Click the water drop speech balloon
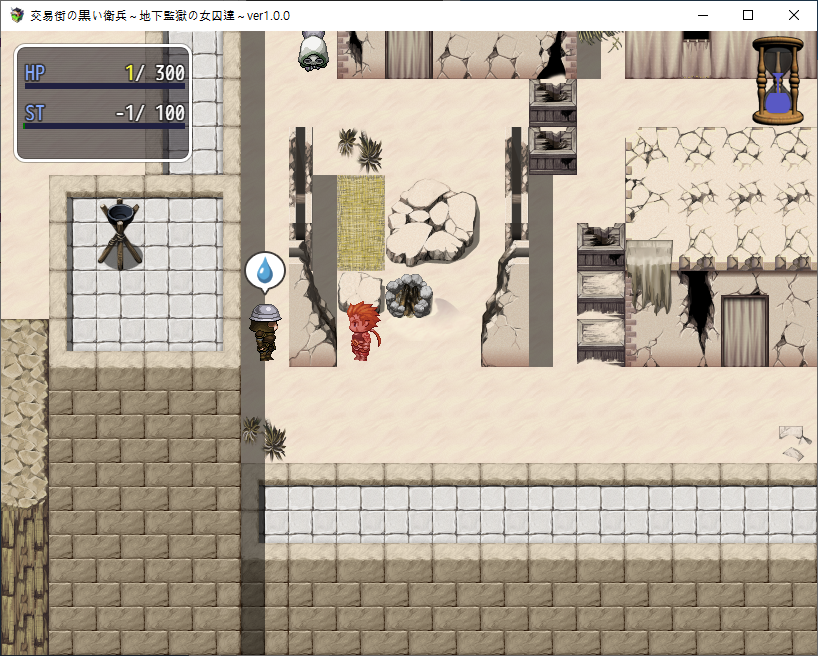818x656 pixels. coord(265,272)
